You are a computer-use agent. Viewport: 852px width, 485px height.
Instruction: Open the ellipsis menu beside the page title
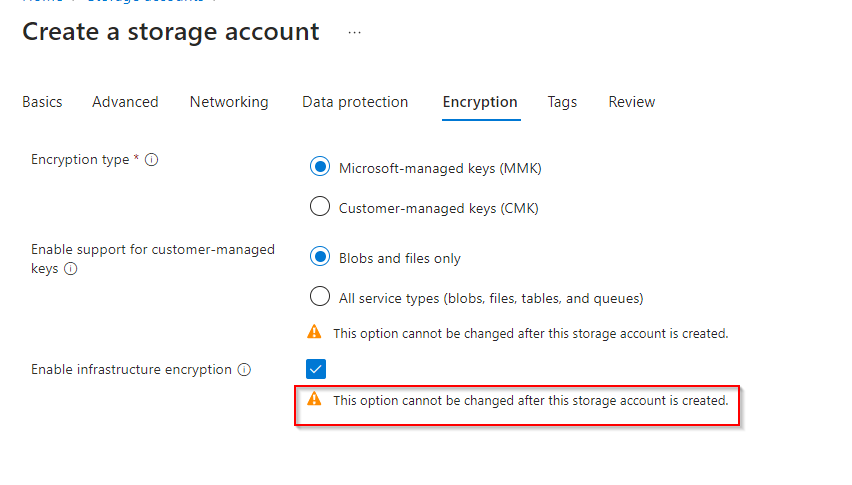tap(354, 33)
